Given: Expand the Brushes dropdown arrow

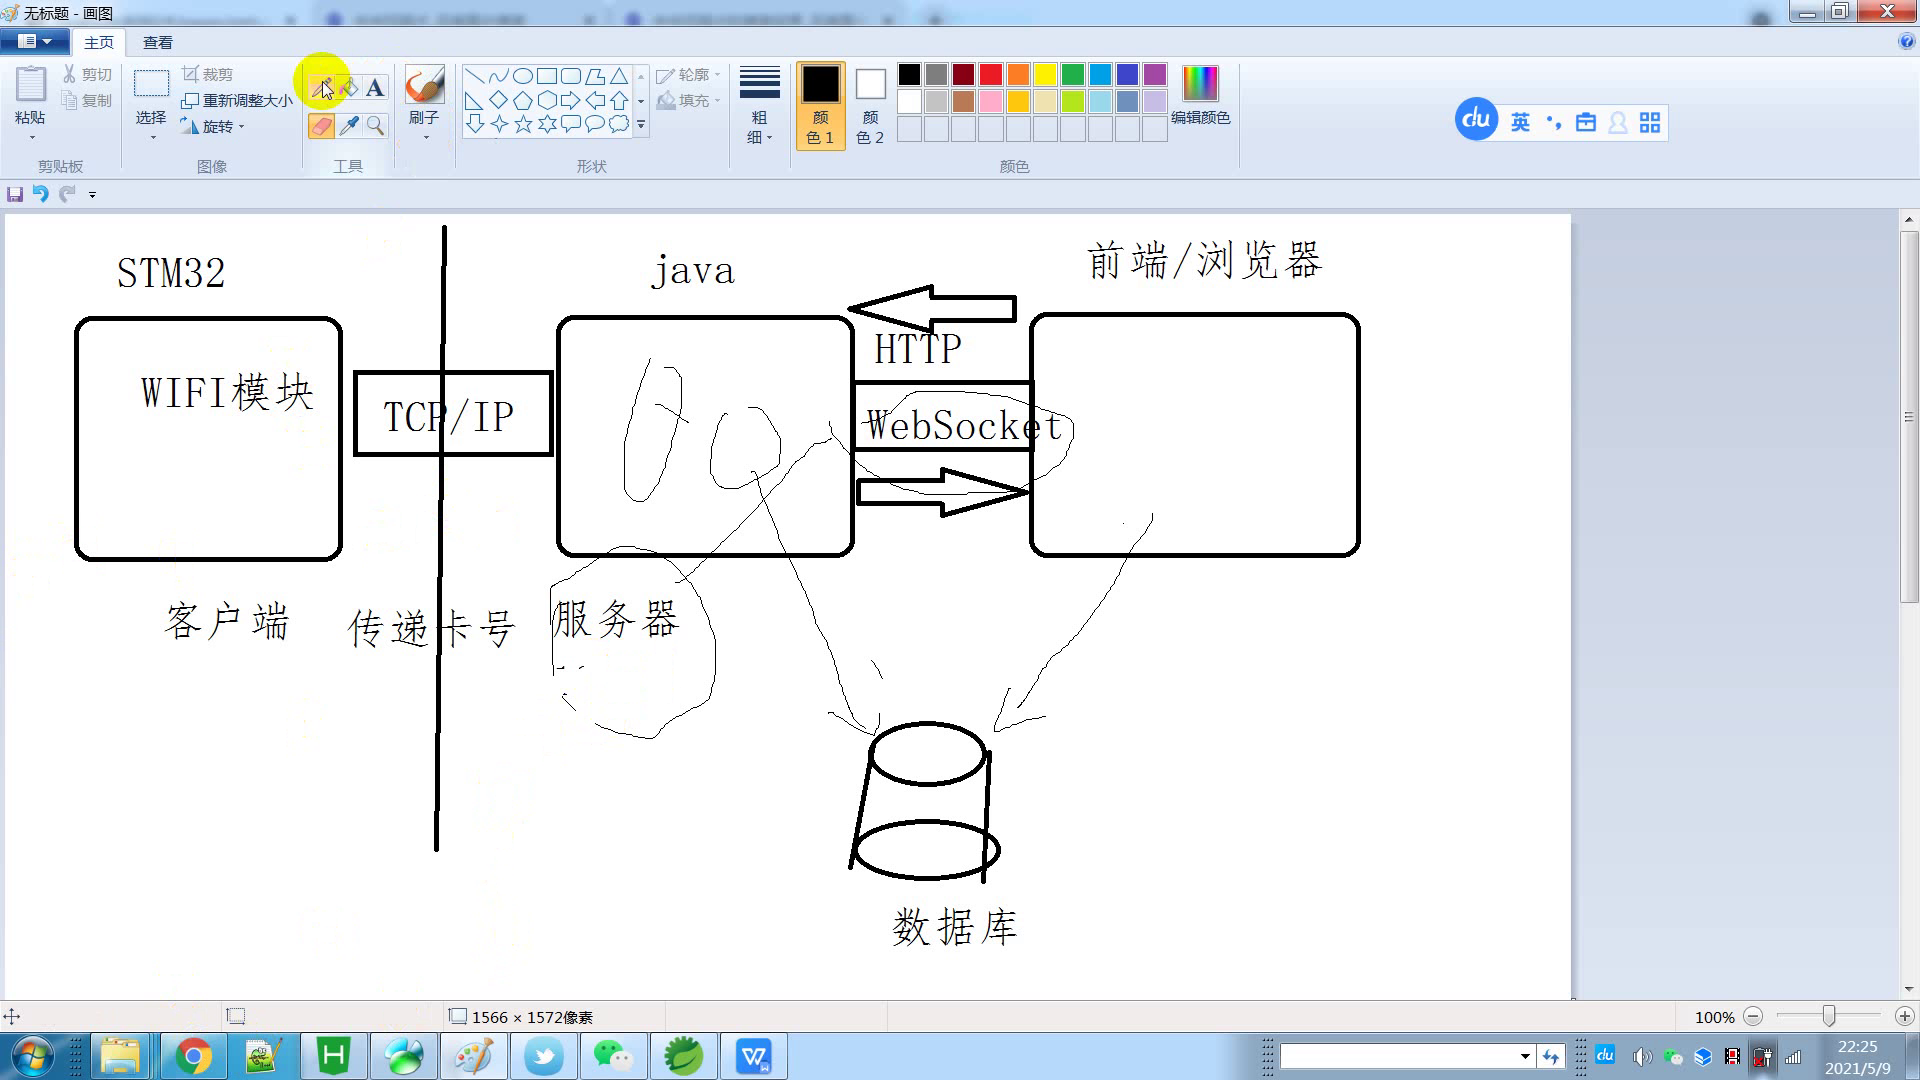Looking at the screenshot, I should click(425, 137).
